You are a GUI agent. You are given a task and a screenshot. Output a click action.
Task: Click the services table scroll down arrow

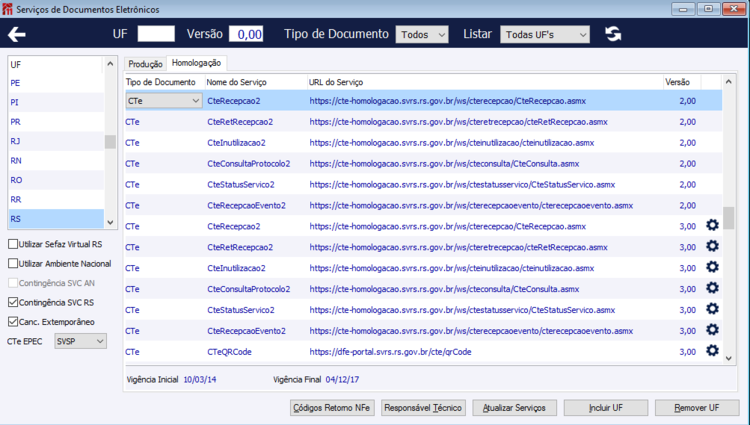tap(728, 358)
